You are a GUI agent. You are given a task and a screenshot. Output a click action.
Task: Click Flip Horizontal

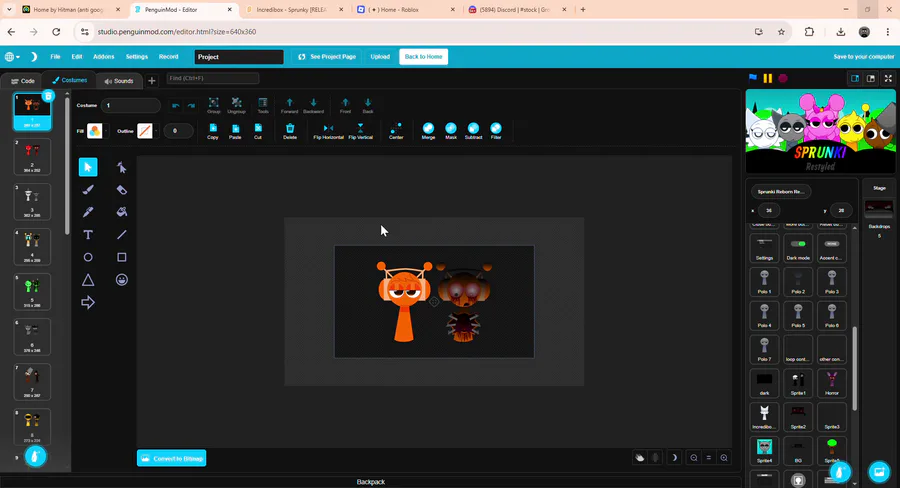(328, 131)
